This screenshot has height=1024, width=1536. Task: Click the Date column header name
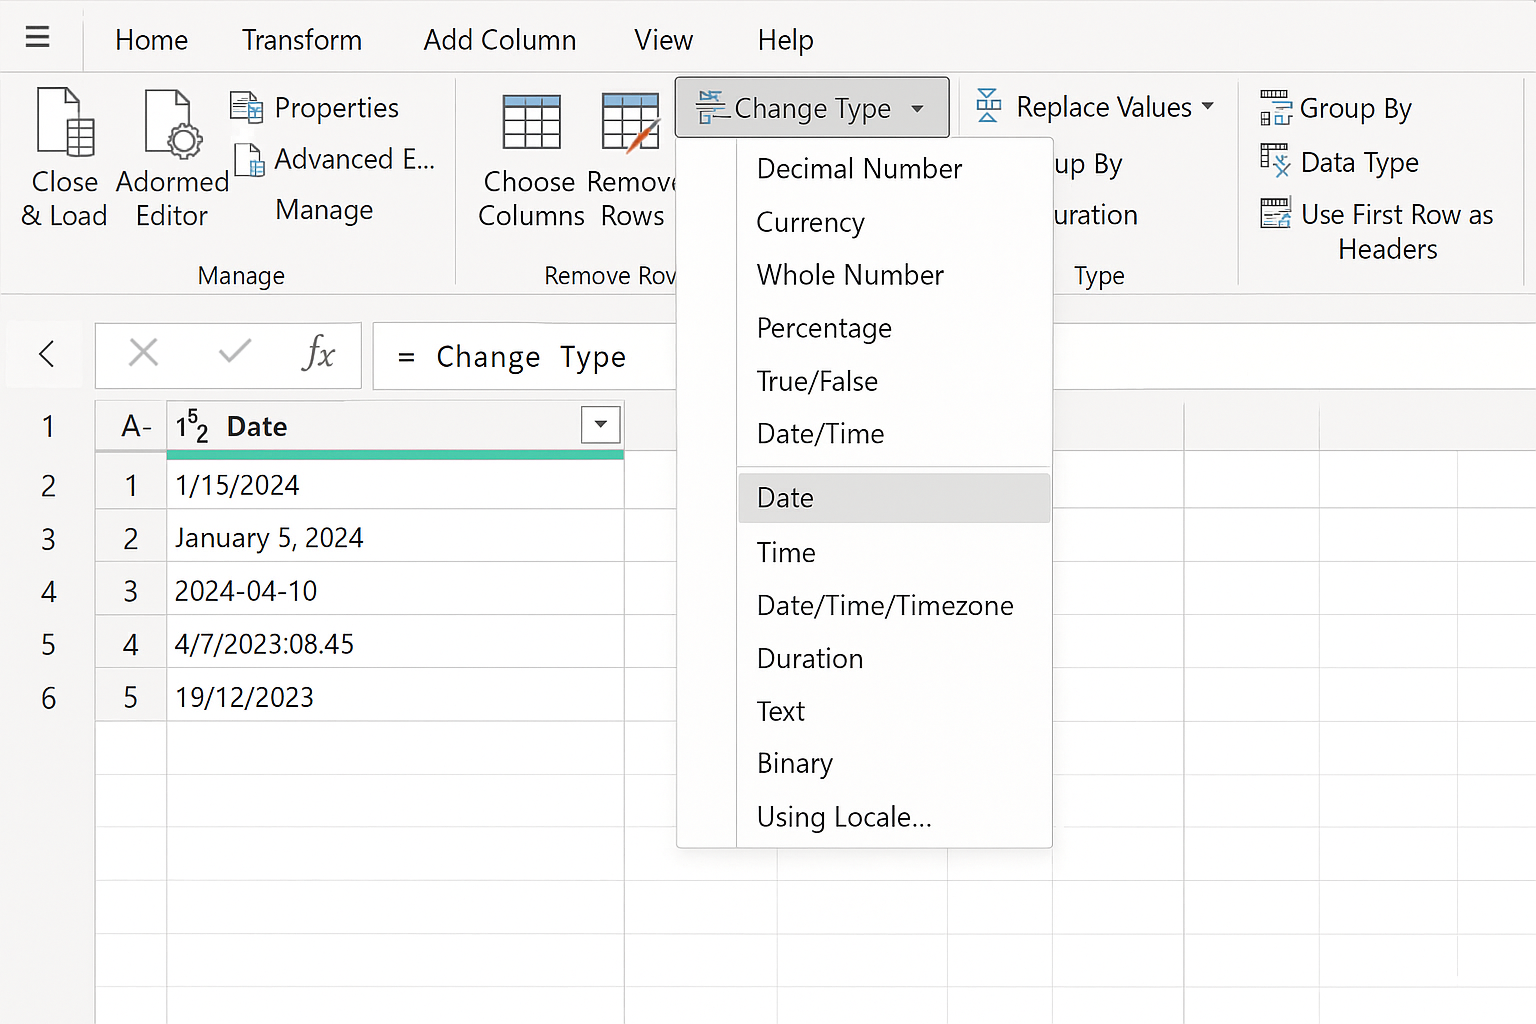[x=257, y=427]
